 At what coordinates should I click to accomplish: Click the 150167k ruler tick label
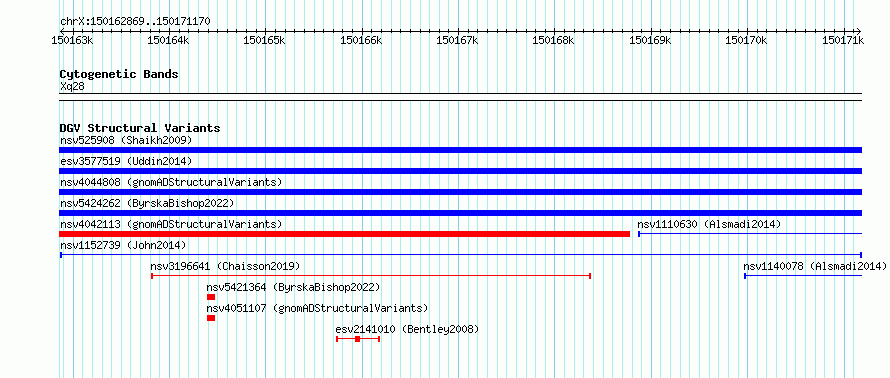click(x=457, y=40)
